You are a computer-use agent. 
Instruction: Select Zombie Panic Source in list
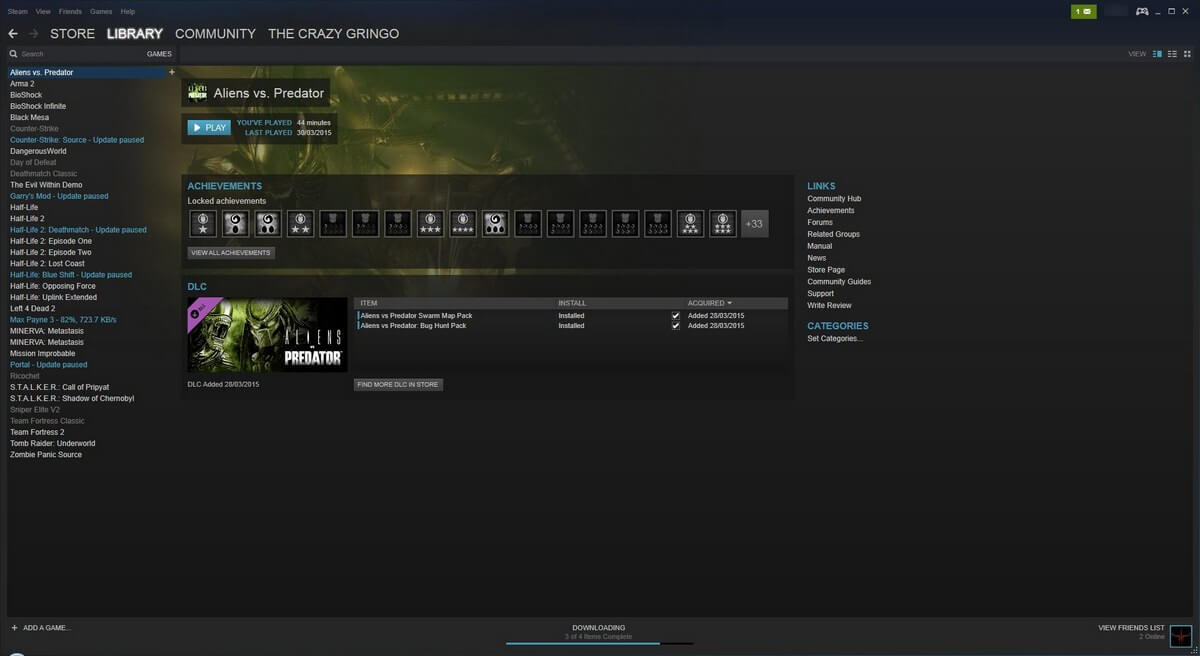tap(46, 455)
